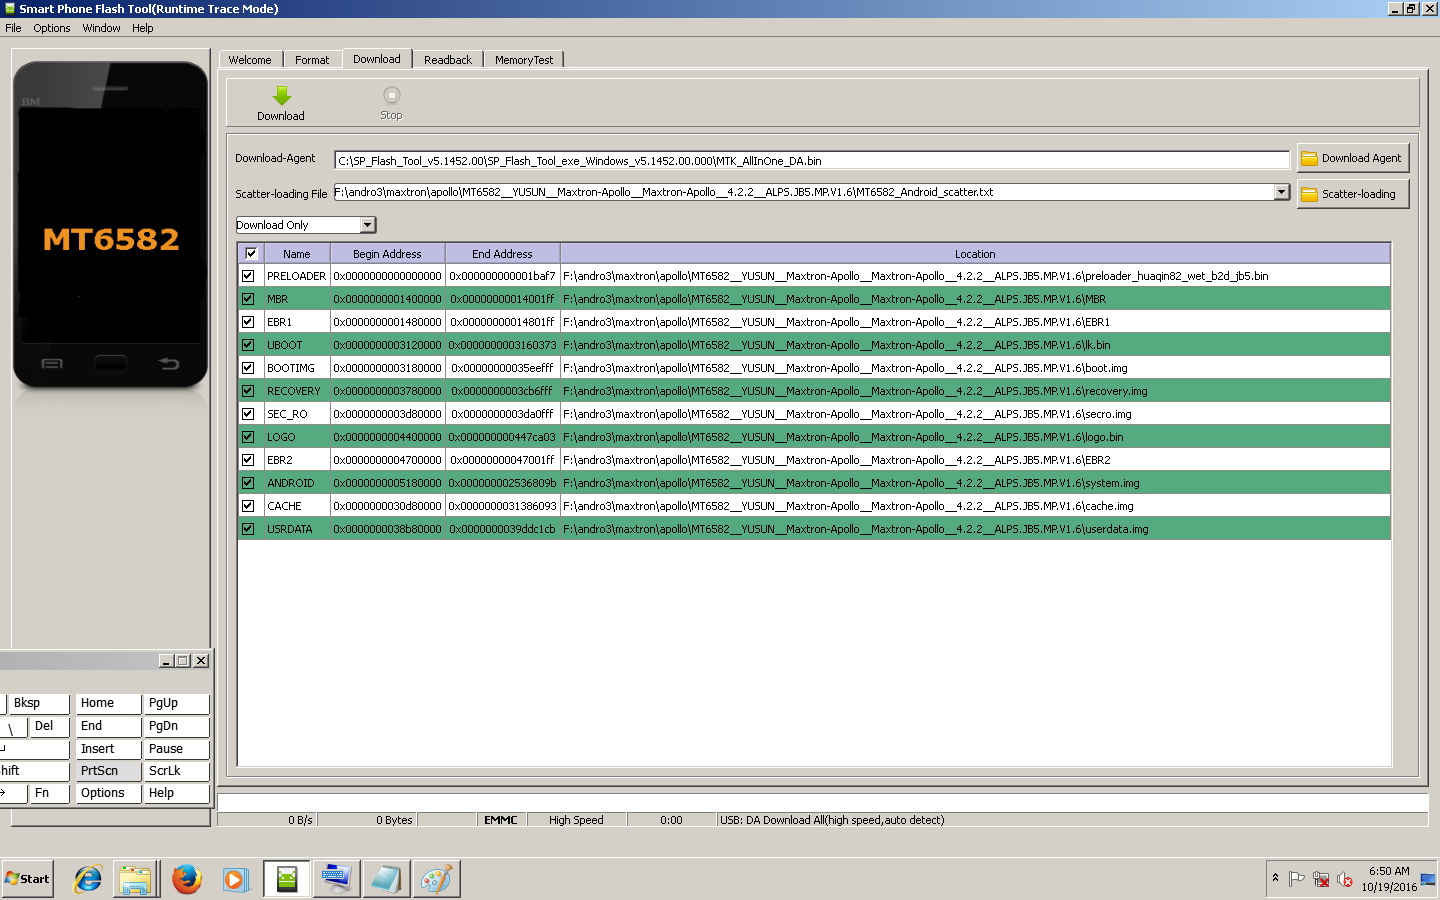Screen dimensions: 1440x900
Task: Switch to the MemoryTest tab
Action: 524,60
